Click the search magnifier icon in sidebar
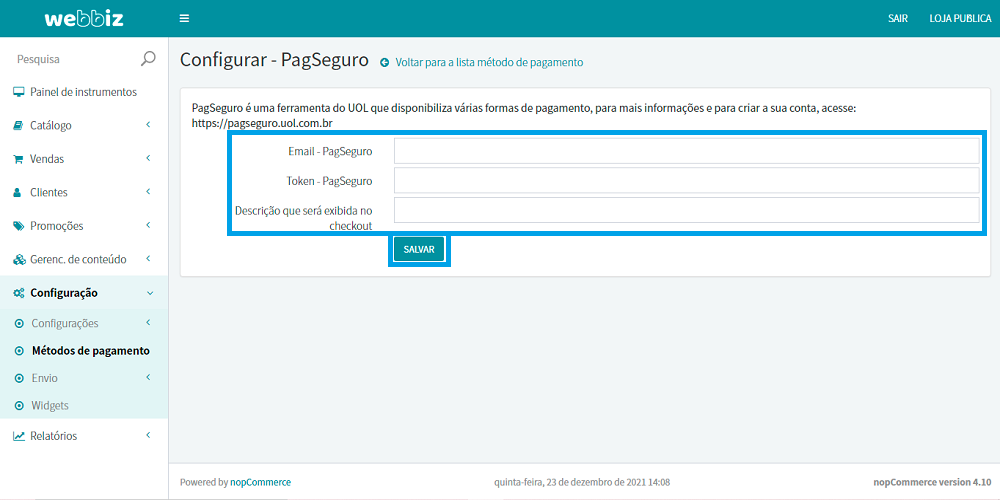This screenshot has width=1000, height=500. (x=148, y=59)
